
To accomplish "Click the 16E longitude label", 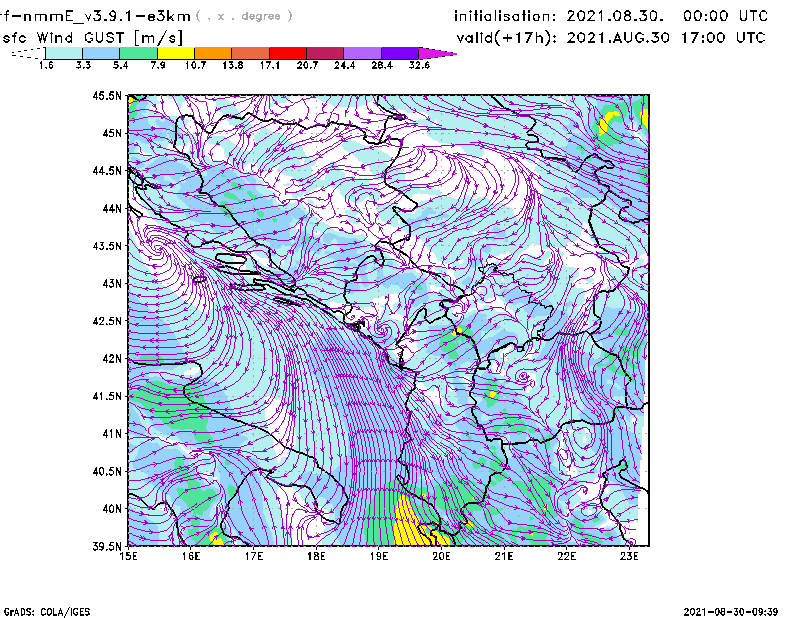I will [x=191, y=556].
